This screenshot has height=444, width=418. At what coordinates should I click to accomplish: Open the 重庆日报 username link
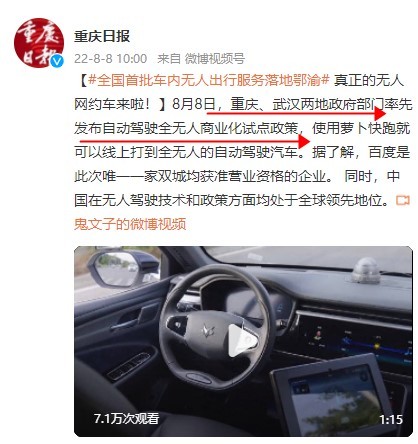[102, 36]
